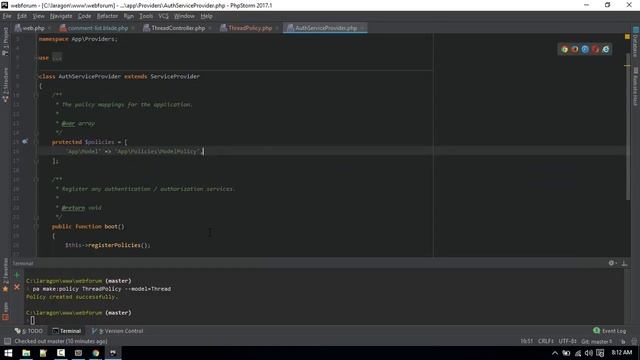Click the yellow inspection indicator square
This screenshot has width=640, height=360.
627,37
